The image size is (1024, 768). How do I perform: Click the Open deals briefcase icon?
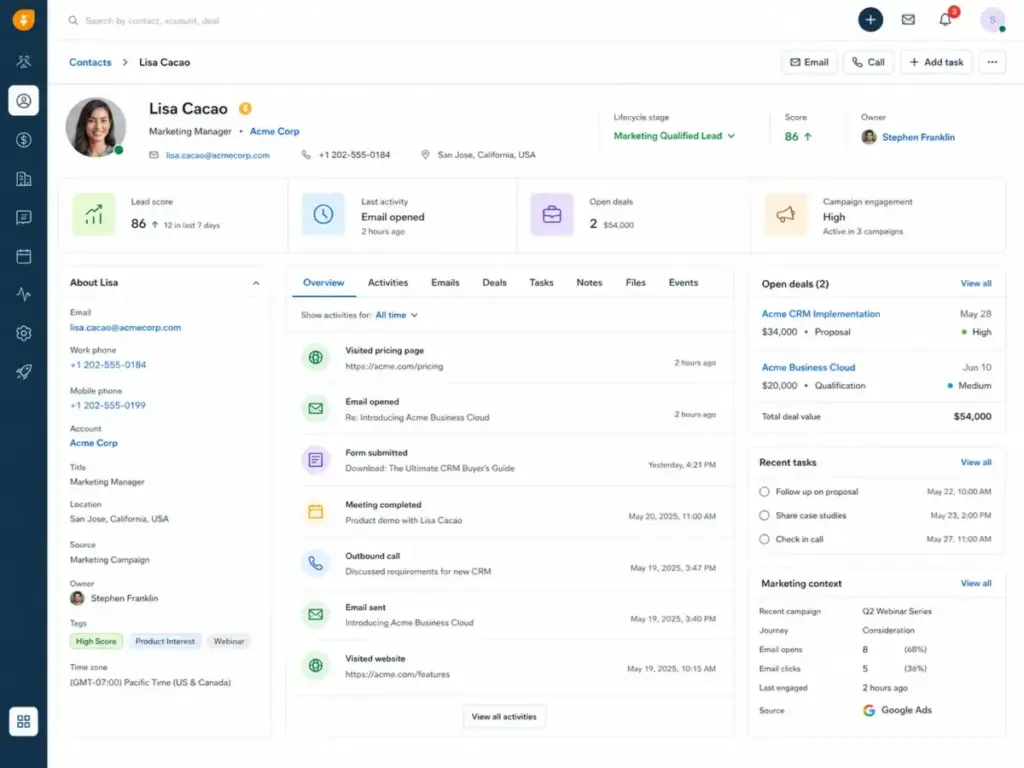pyautogui.click(x=552, y=214)
